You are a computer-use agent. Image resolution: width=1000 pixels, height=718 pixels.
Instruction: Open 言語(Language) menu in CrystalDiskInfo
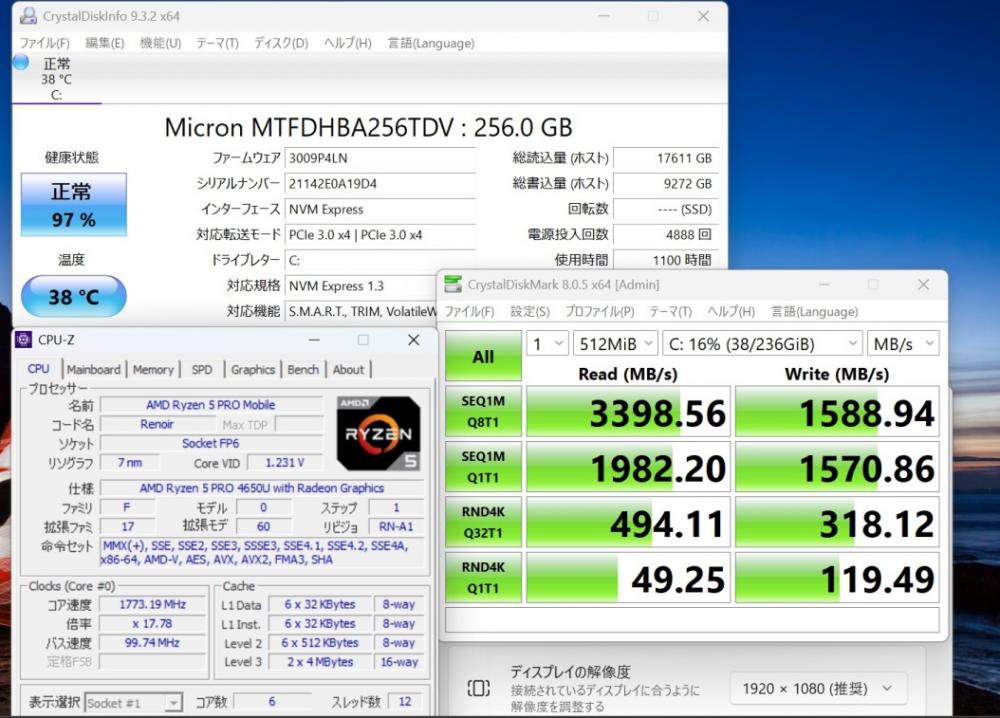(x=431, y=43)
